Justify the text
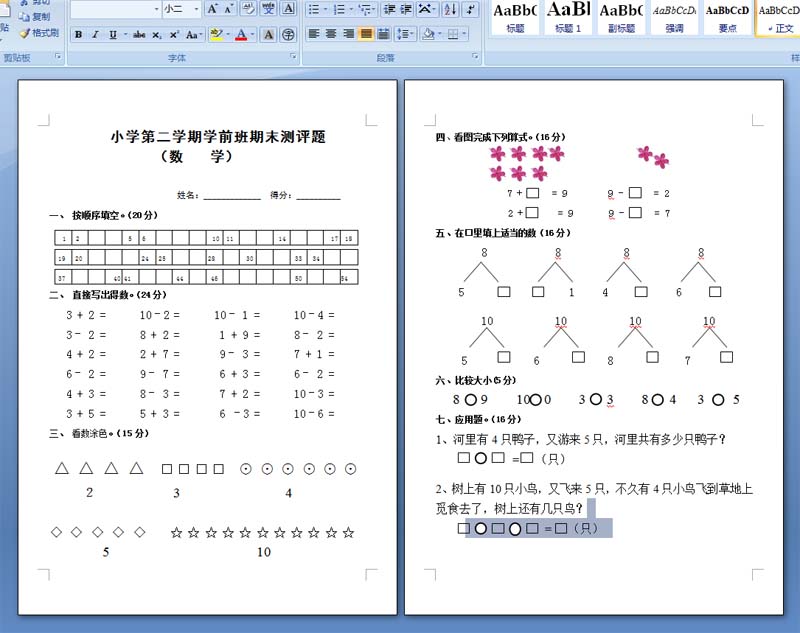The width and height of the screenshot is (800, 633). [x=366, y=34]
